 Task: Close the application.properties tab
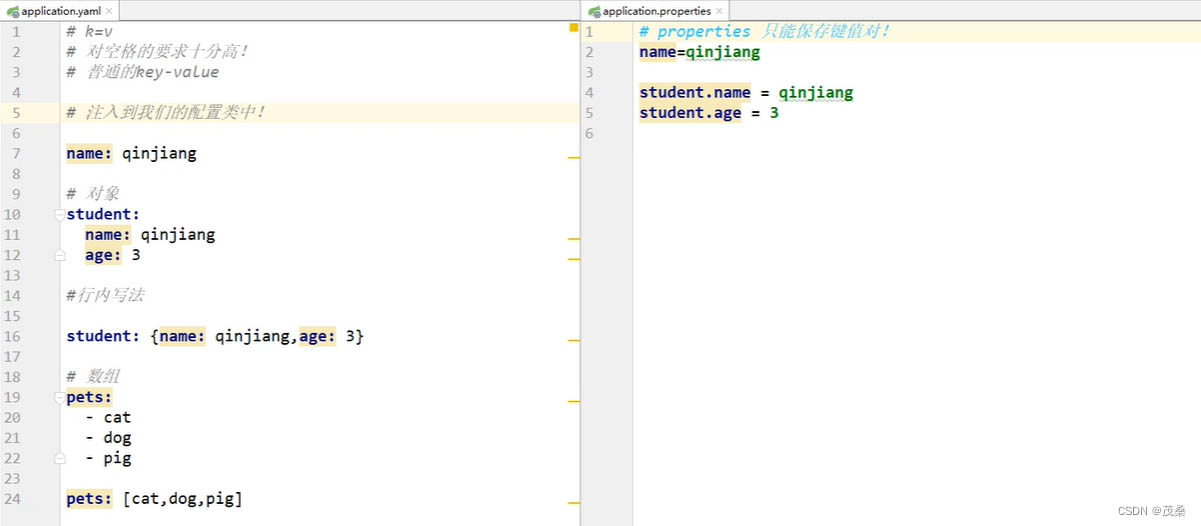(719, 12)
